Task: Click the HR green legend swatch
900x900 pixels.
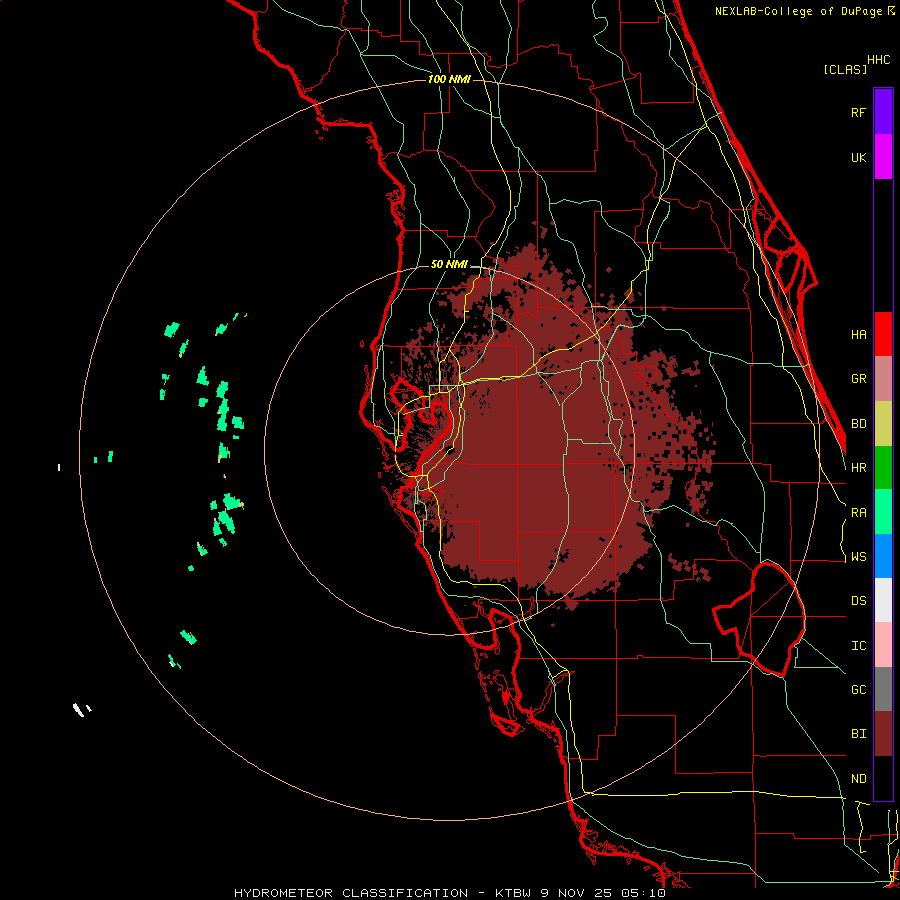Action: pyautogui.click(x=883, y=468)
